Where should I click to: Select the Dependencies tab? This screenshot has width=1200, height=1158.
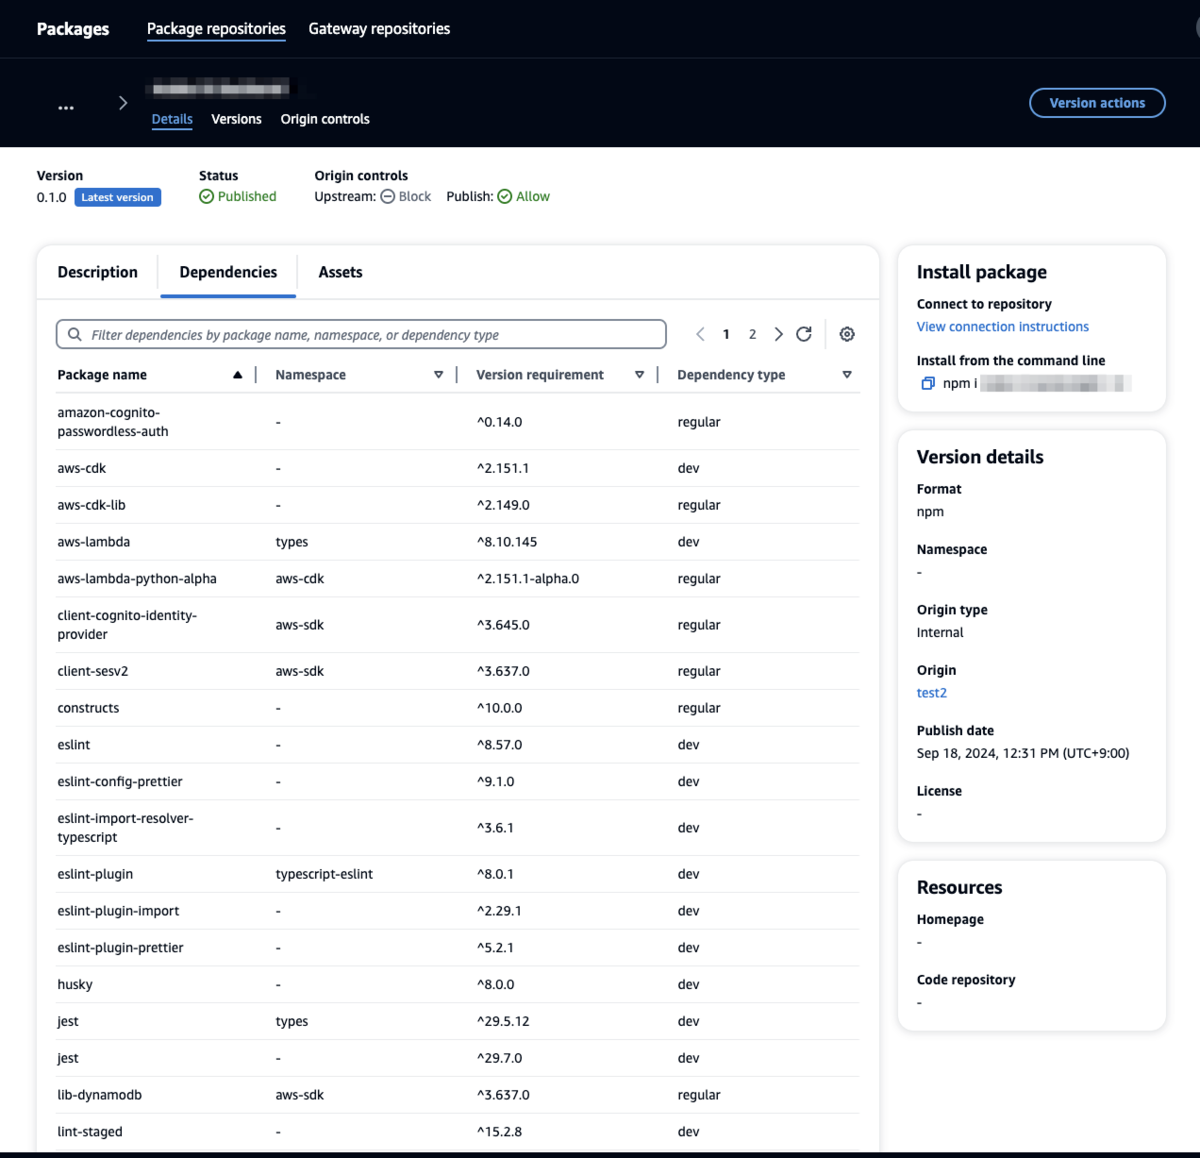[x=228, y=272]
